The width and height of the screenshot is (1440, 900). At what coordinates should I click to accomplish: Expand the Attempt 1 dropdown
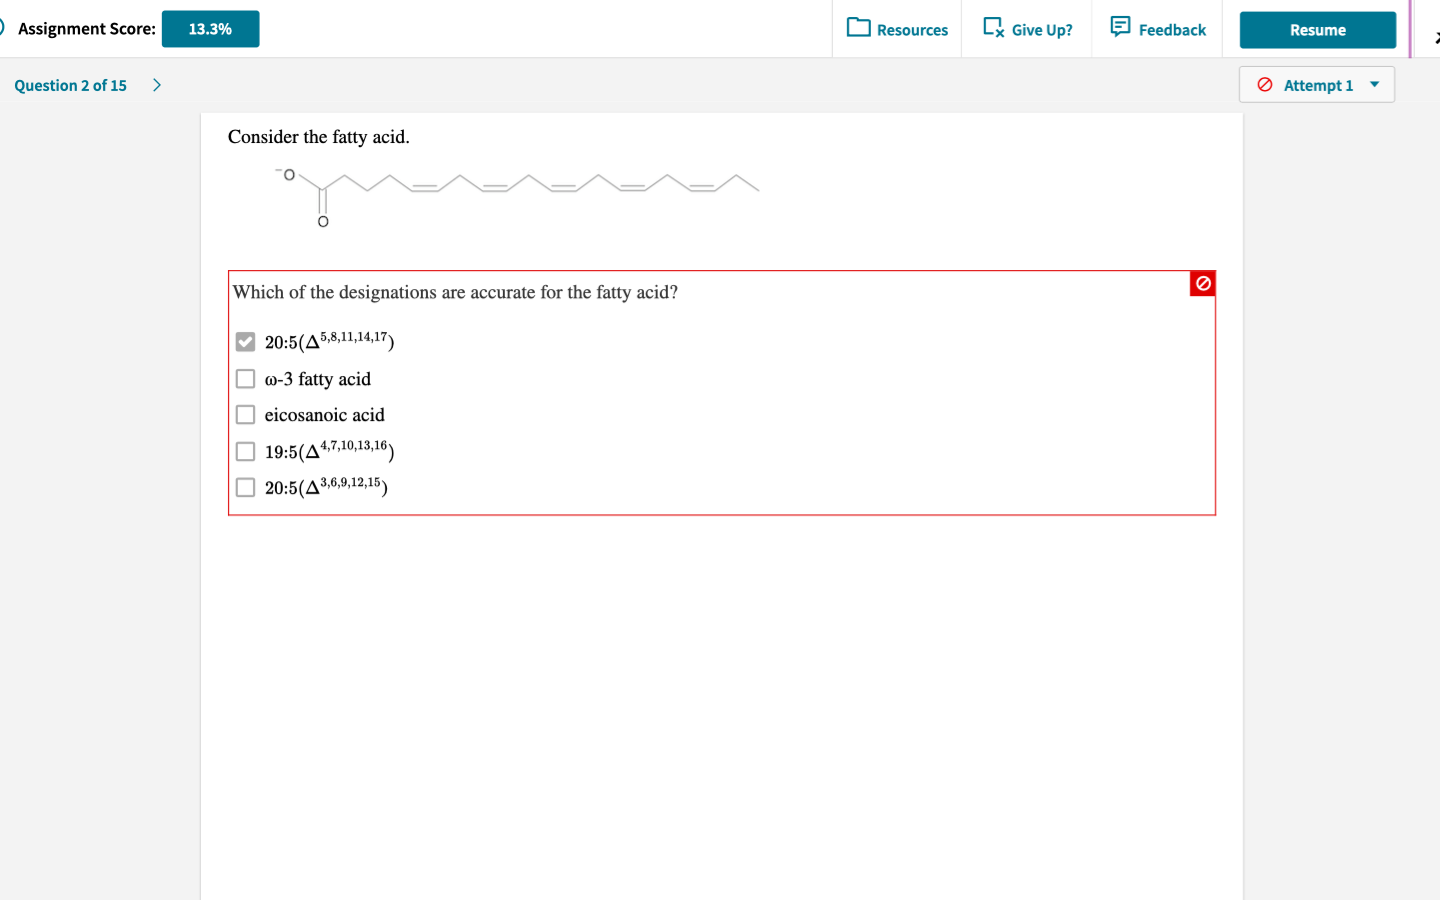click(x=1317, y=85)
